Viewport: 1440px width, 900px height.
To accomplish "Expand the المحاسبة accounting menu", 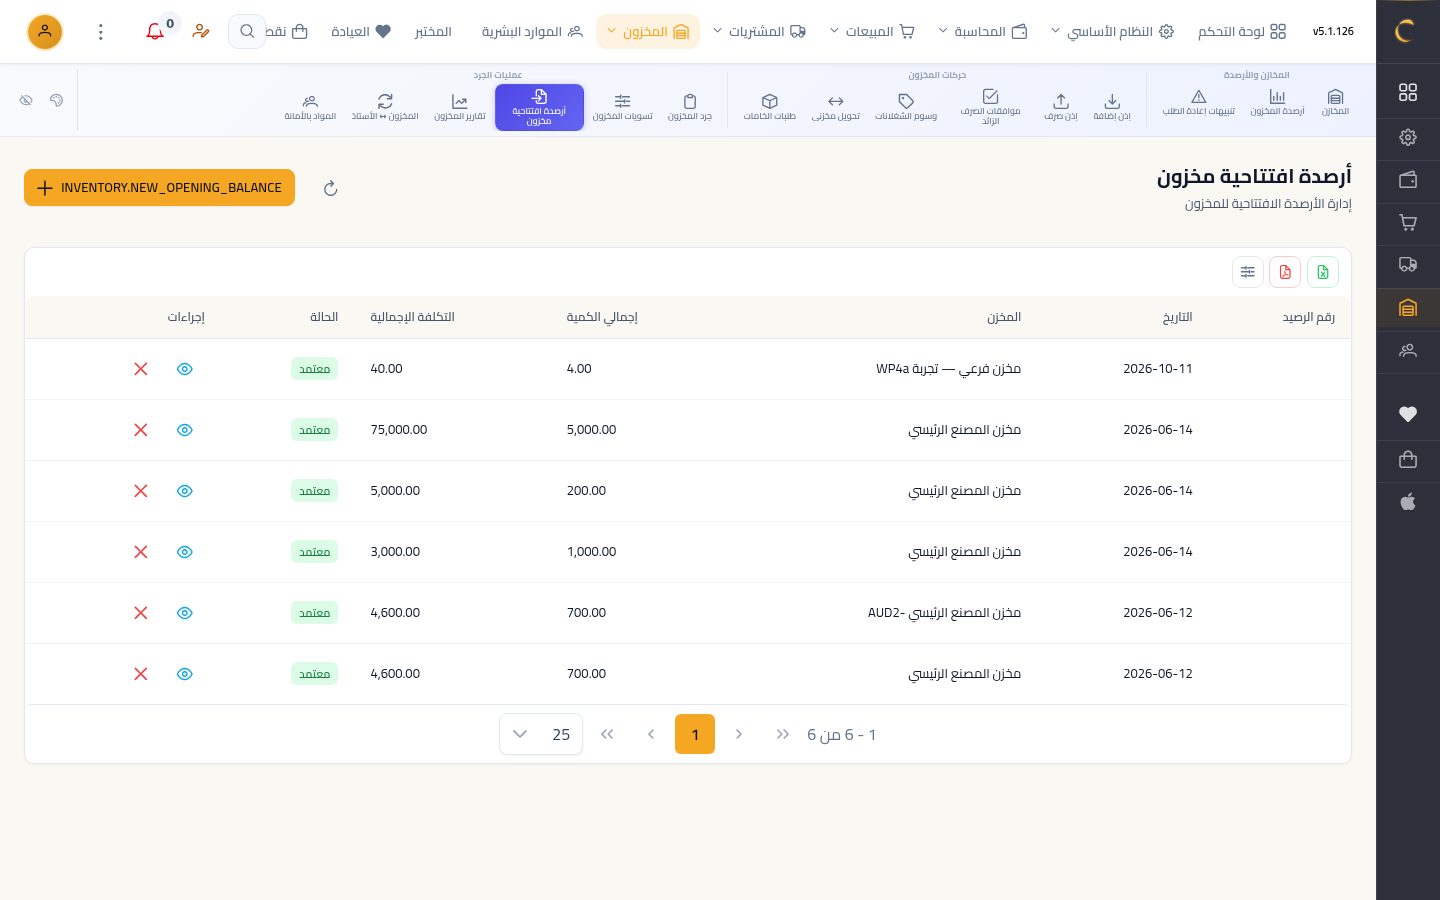I will coord(982,32).
